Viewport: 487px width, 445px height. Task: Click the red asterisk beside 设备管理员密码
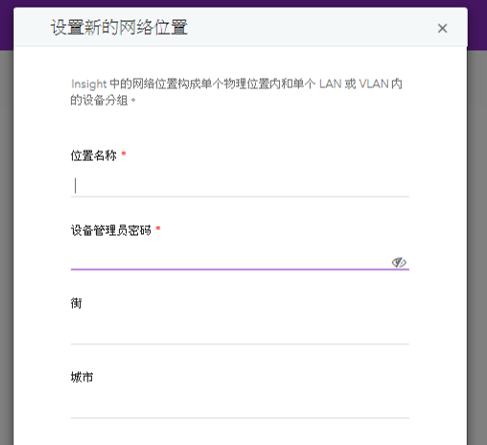[158, 228]
